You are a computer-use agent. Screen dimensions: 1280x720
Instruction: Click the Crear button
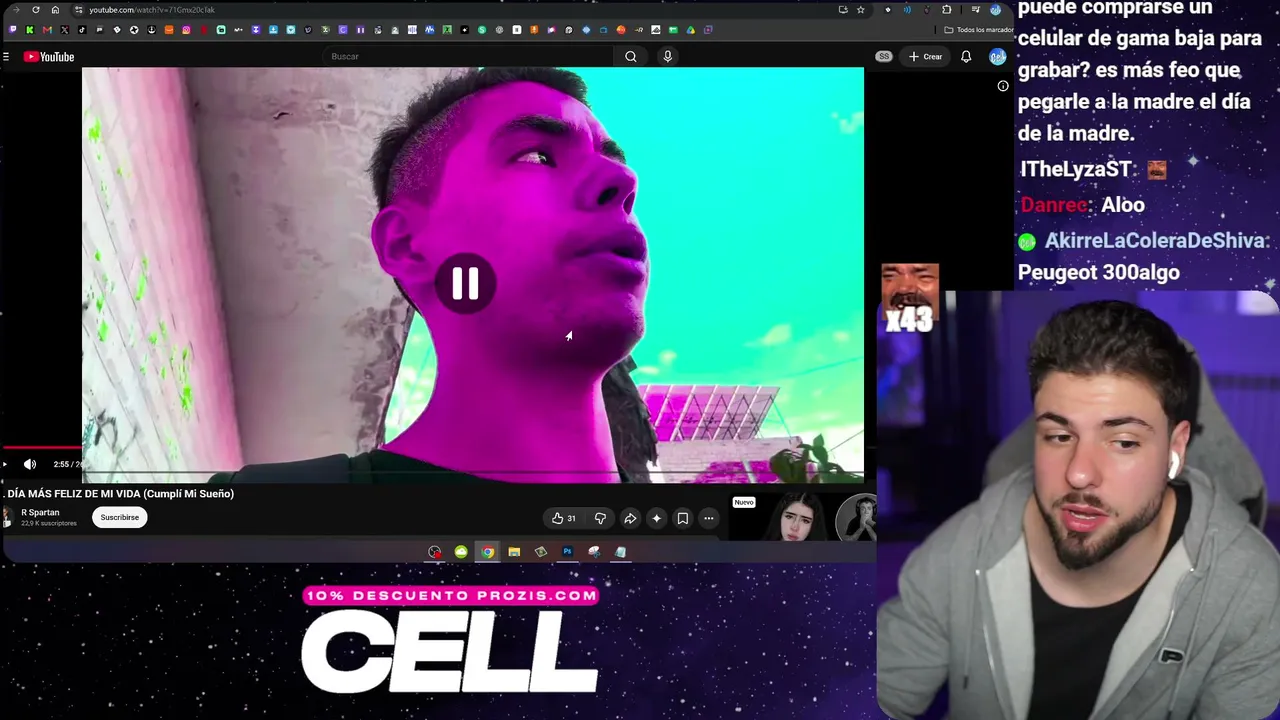pos(925,57)
